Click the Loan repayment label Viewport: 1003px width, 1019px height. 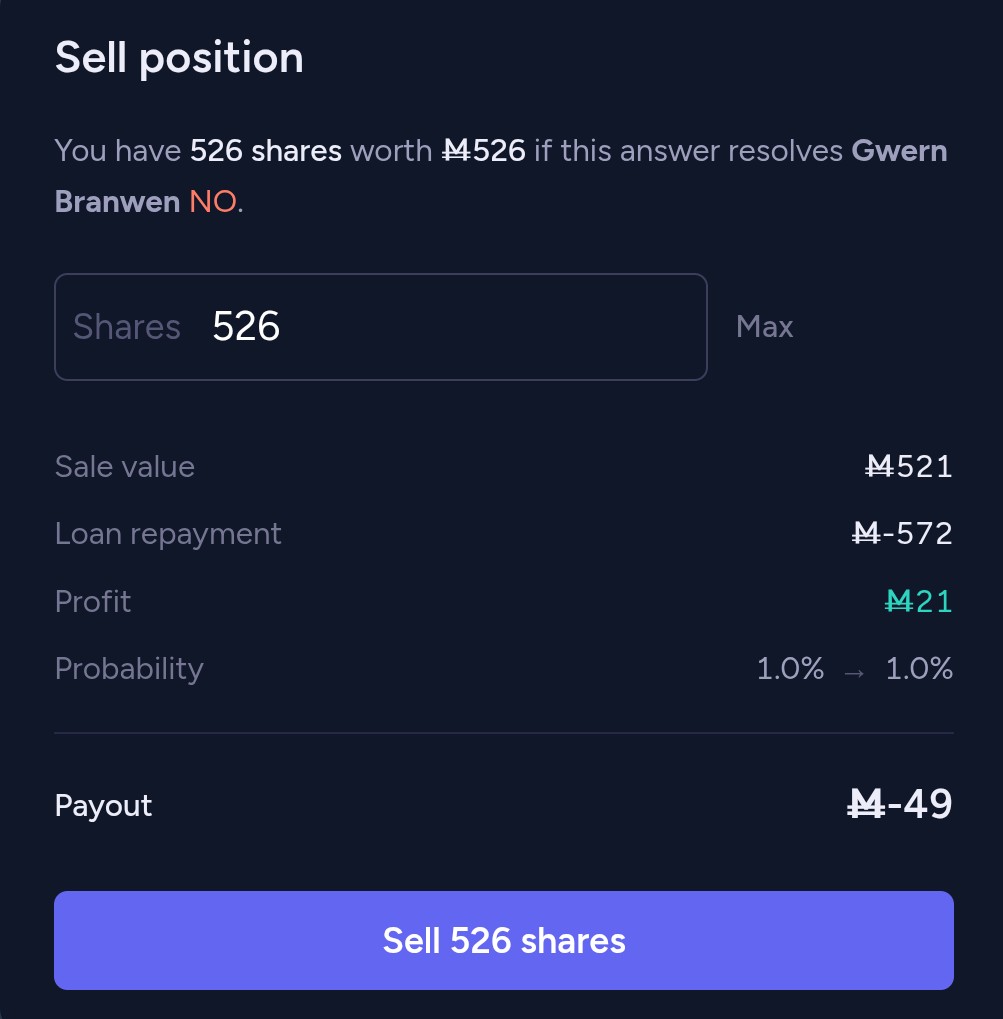pyautogui.click(x=168, y=534)
